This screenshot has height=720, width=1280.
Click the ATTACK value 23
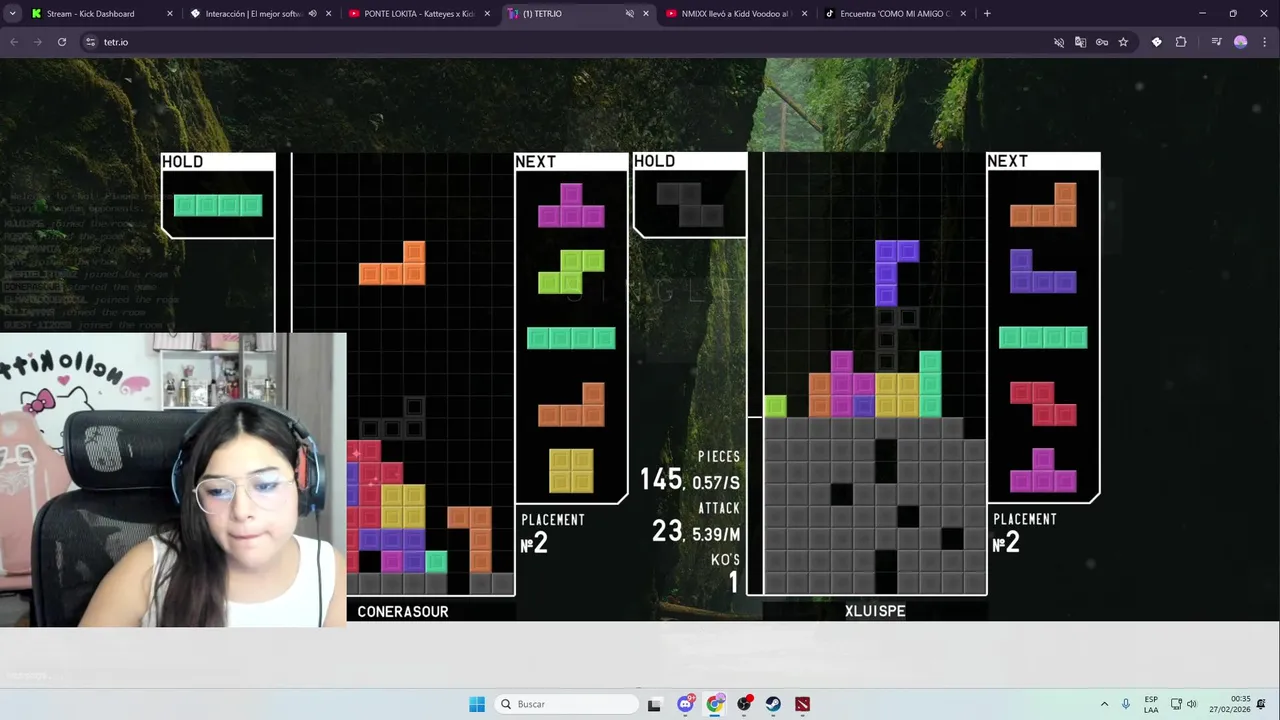tap(667, 532)
